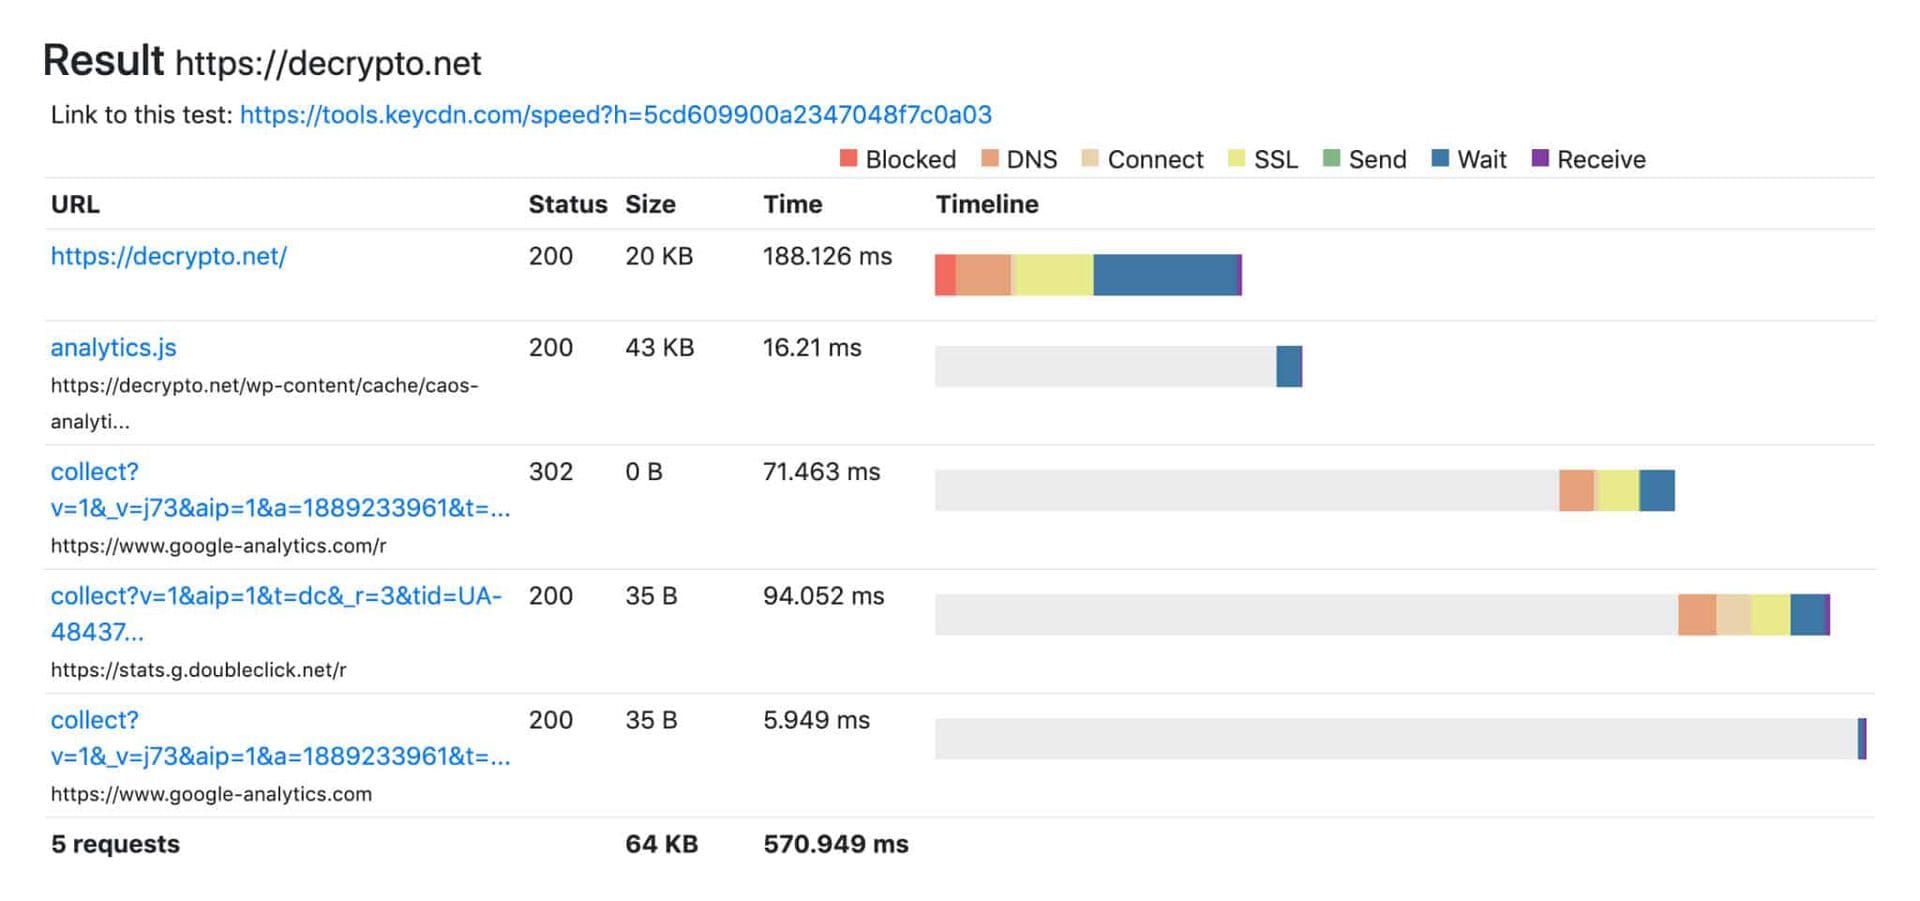This screenshot has width=1920, height=901.
Task: Open the analytics.js request link
Action: 114,347
